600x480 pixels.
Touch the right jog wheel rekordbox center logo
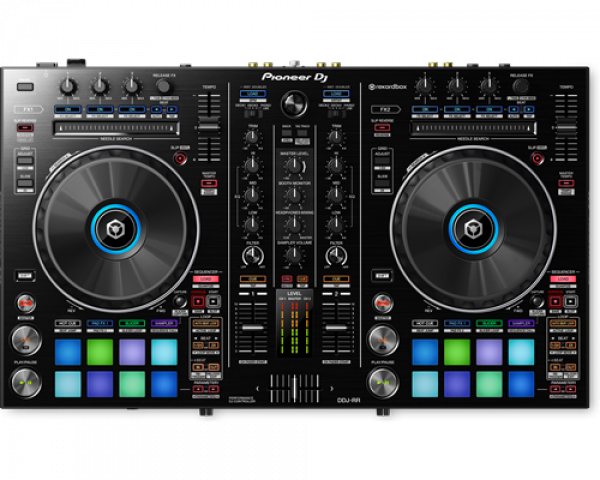click(x=473, y=229)
